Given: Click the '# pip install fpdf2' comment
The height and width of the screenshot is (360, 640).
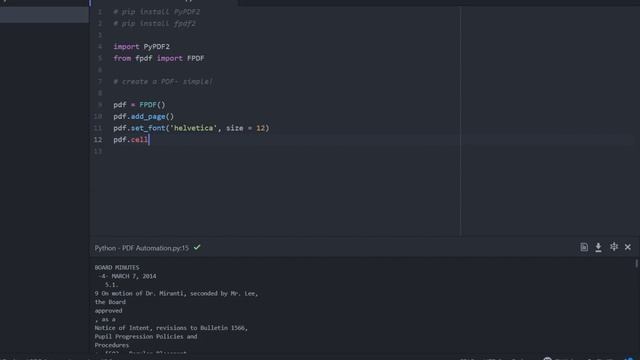Looking at the screenshot, I should [x=155, y=24].
